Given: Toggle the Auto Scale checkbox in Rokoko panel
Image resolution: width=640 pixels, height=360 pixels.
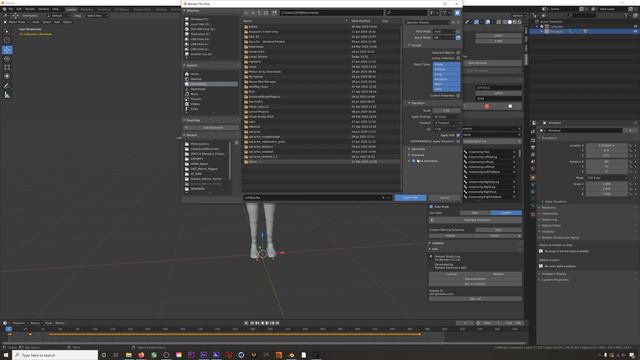Looking at the screenshot, I should pos(431,207).
